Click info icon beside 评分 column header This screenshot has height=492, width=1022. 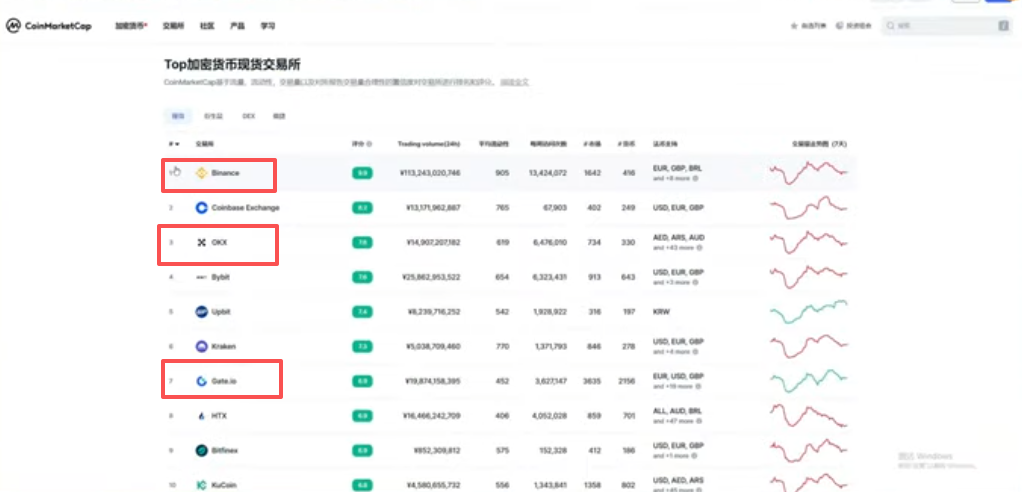[x=370, y=144]
